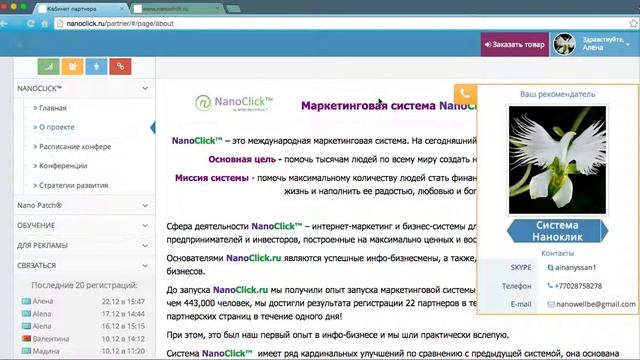This screenshot has height=360, width=640.
Task: Click the Основная цель bold text
Action: pyautogui.click(x=242, y=159)
